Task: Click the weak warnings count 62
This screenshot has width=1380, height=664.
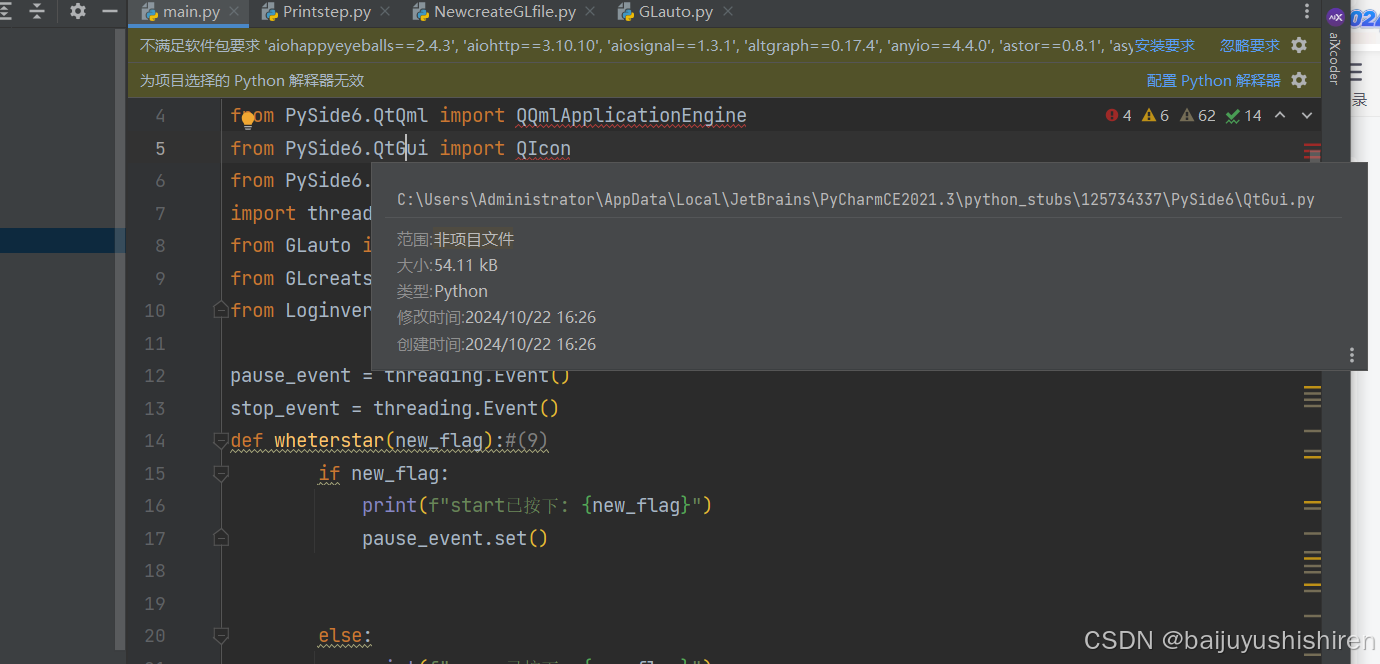Action: tap(1197, 116)
